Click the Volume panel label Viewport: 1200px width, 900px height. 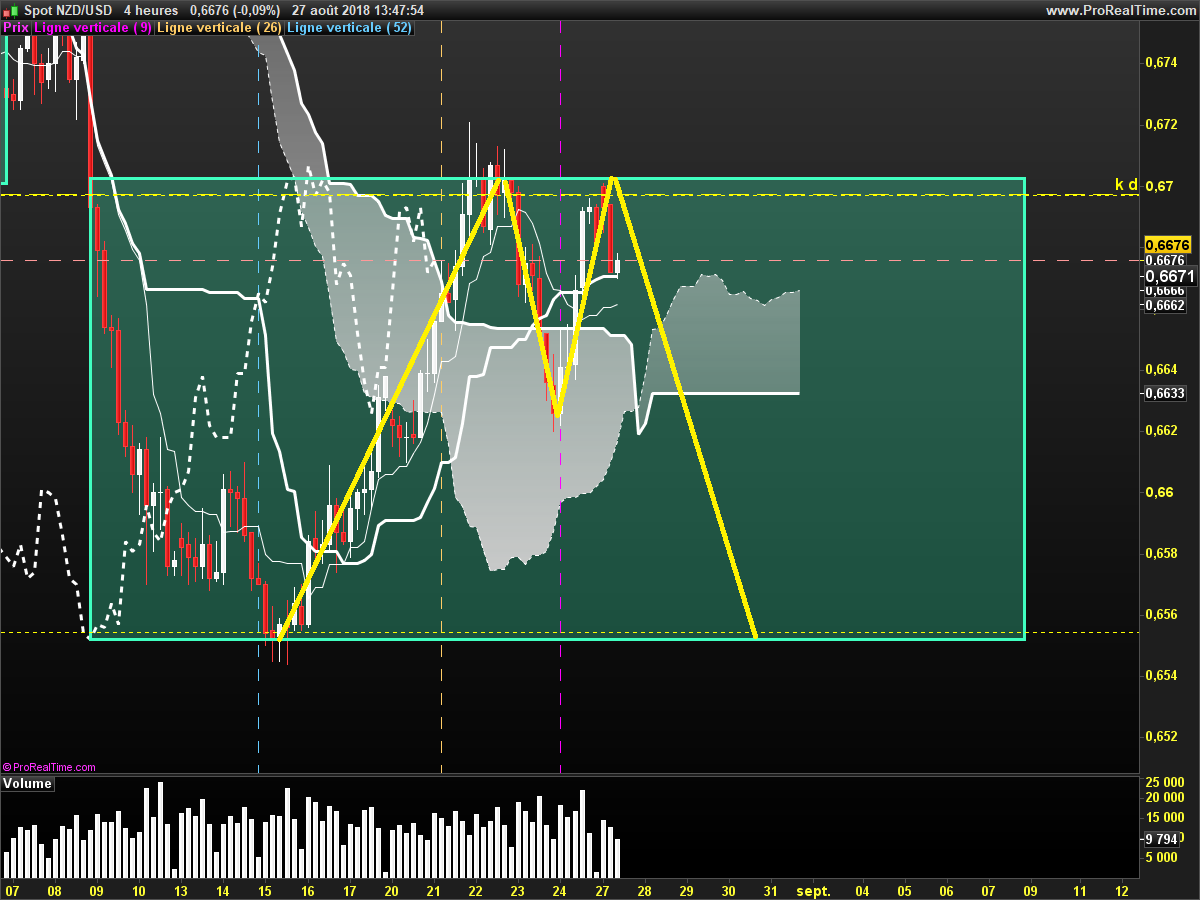(27, 784)
